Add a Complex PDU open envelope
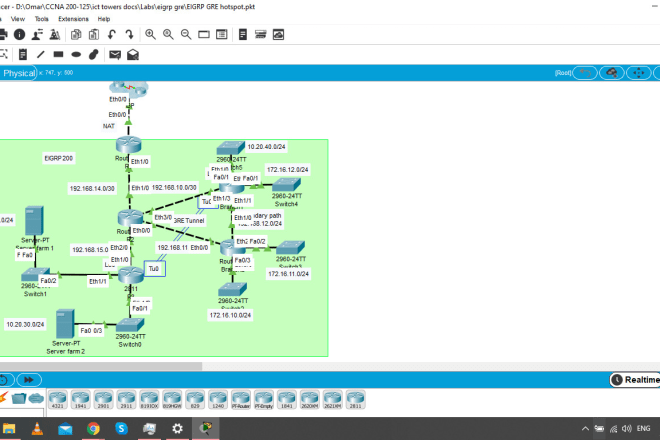This screenshot has width=660, height=440. pos(133,54)
